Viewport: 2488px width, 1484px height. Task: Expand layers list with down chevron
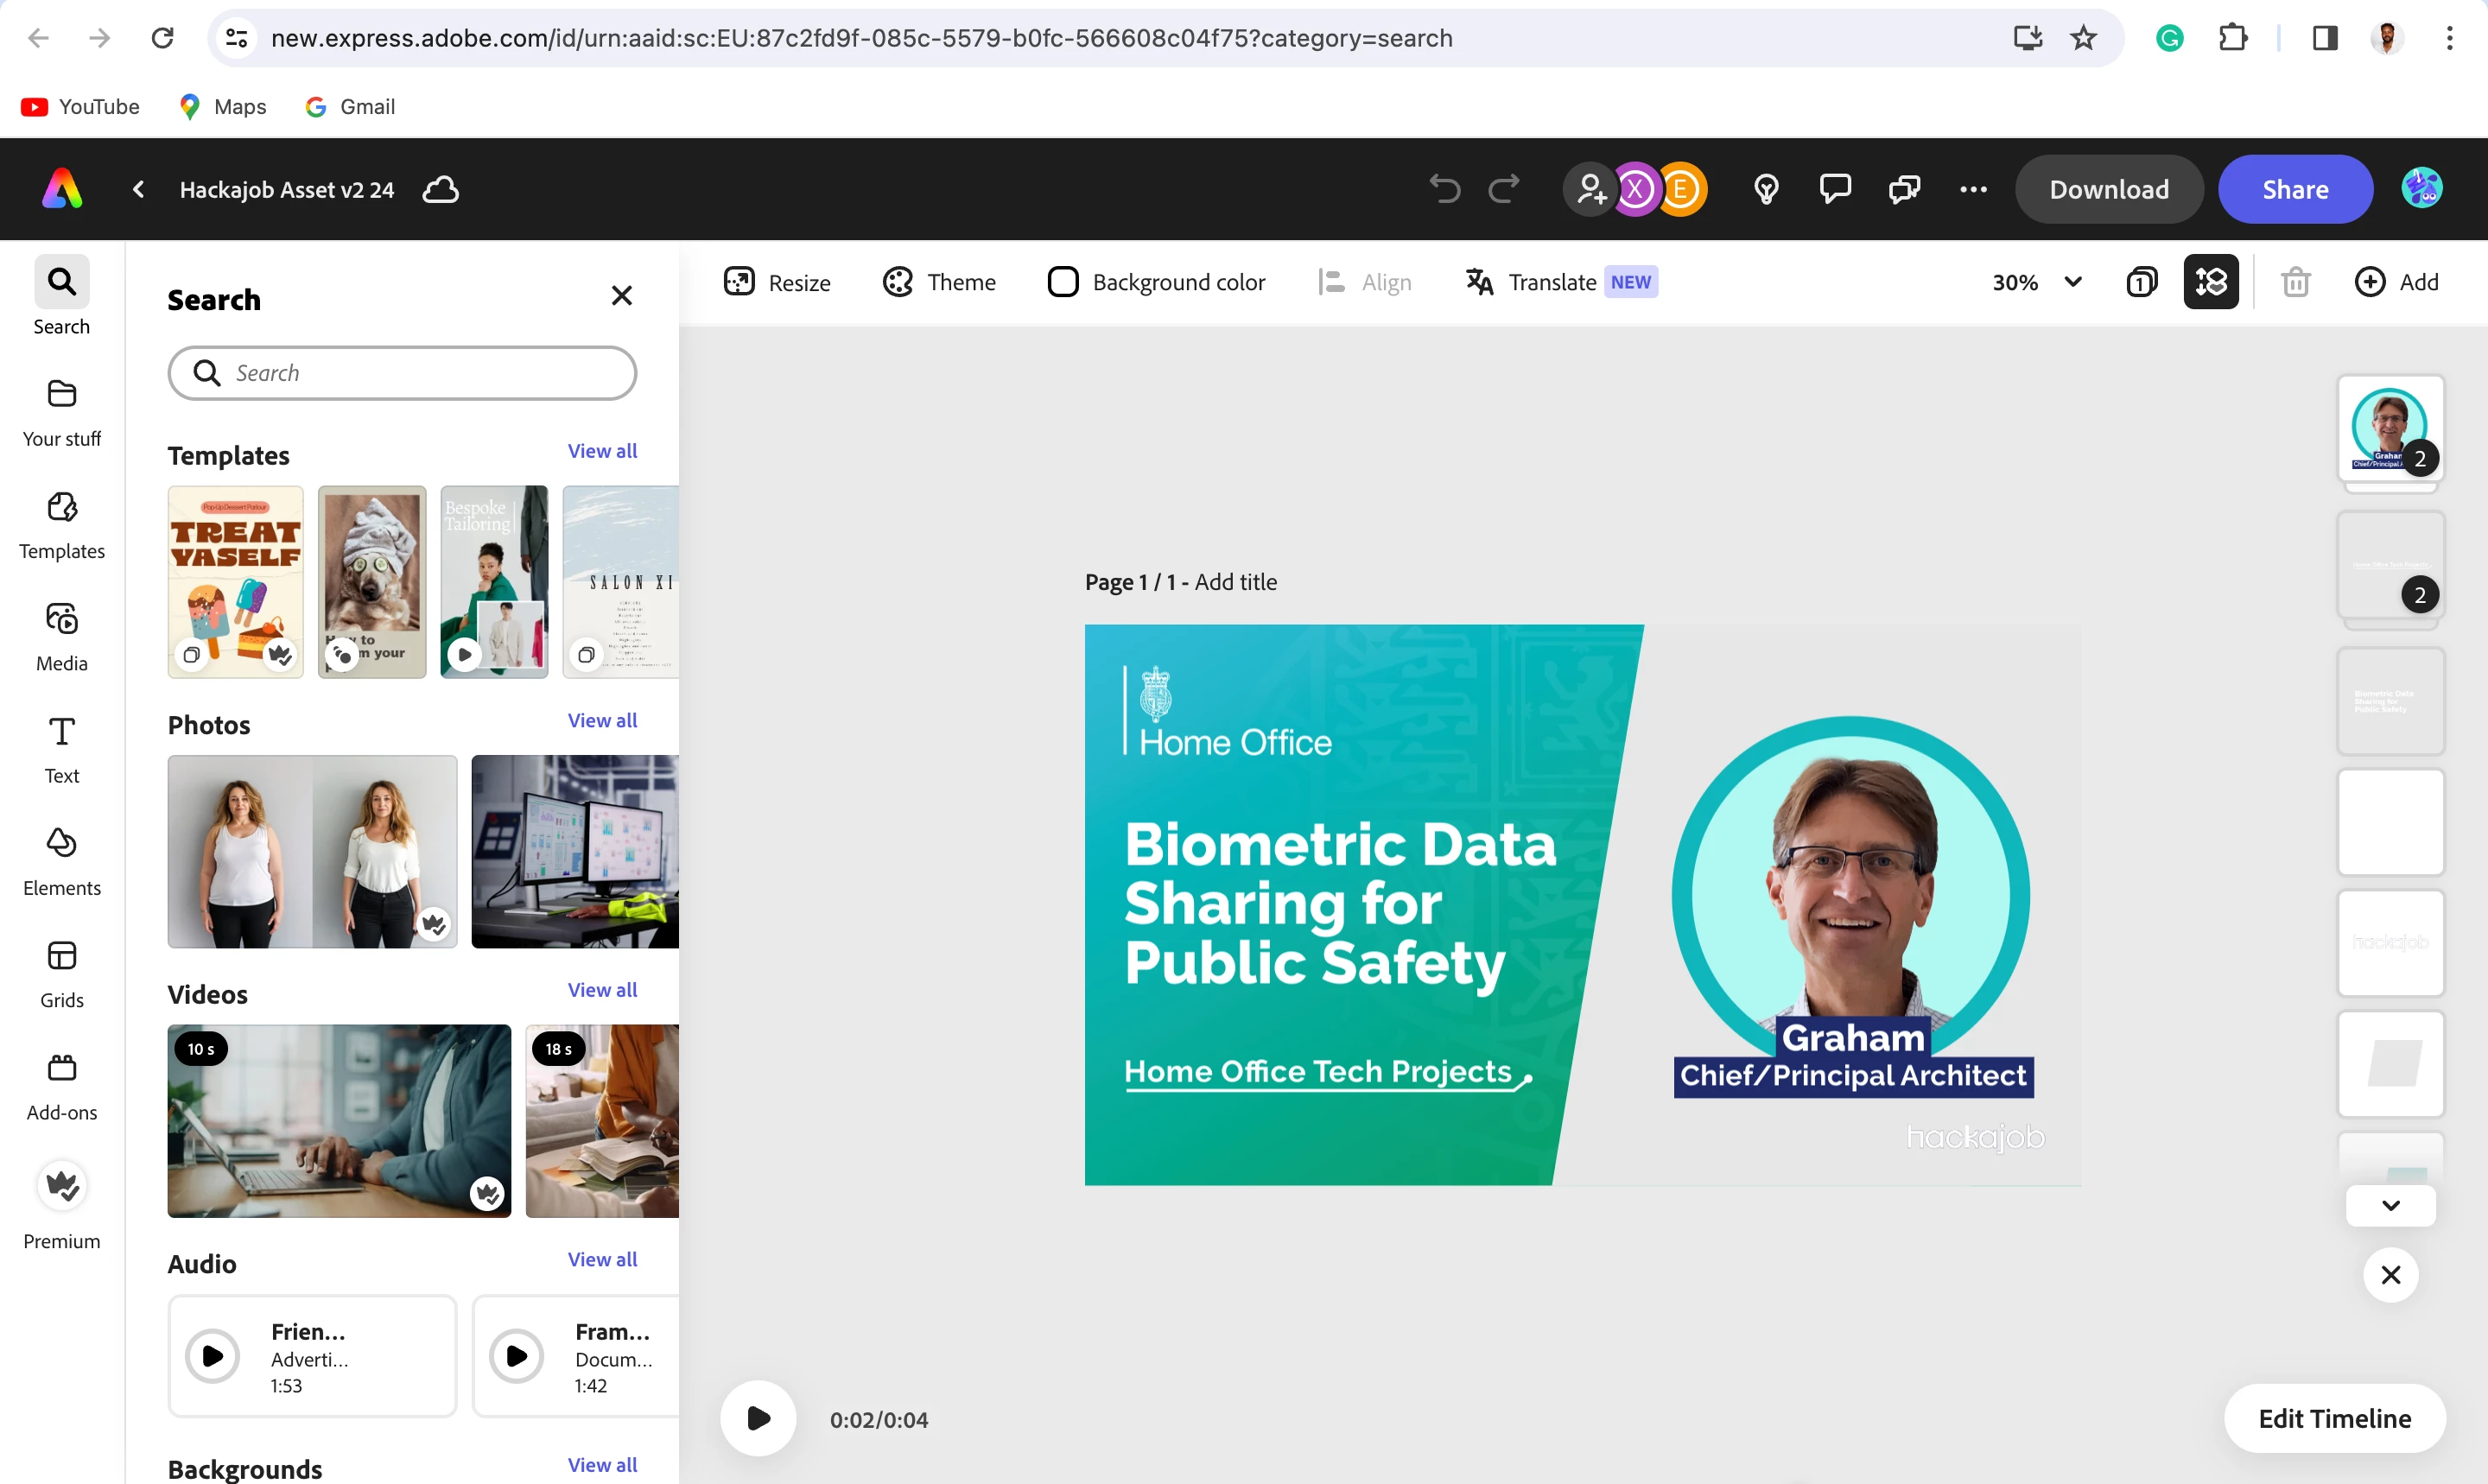2390,1205
